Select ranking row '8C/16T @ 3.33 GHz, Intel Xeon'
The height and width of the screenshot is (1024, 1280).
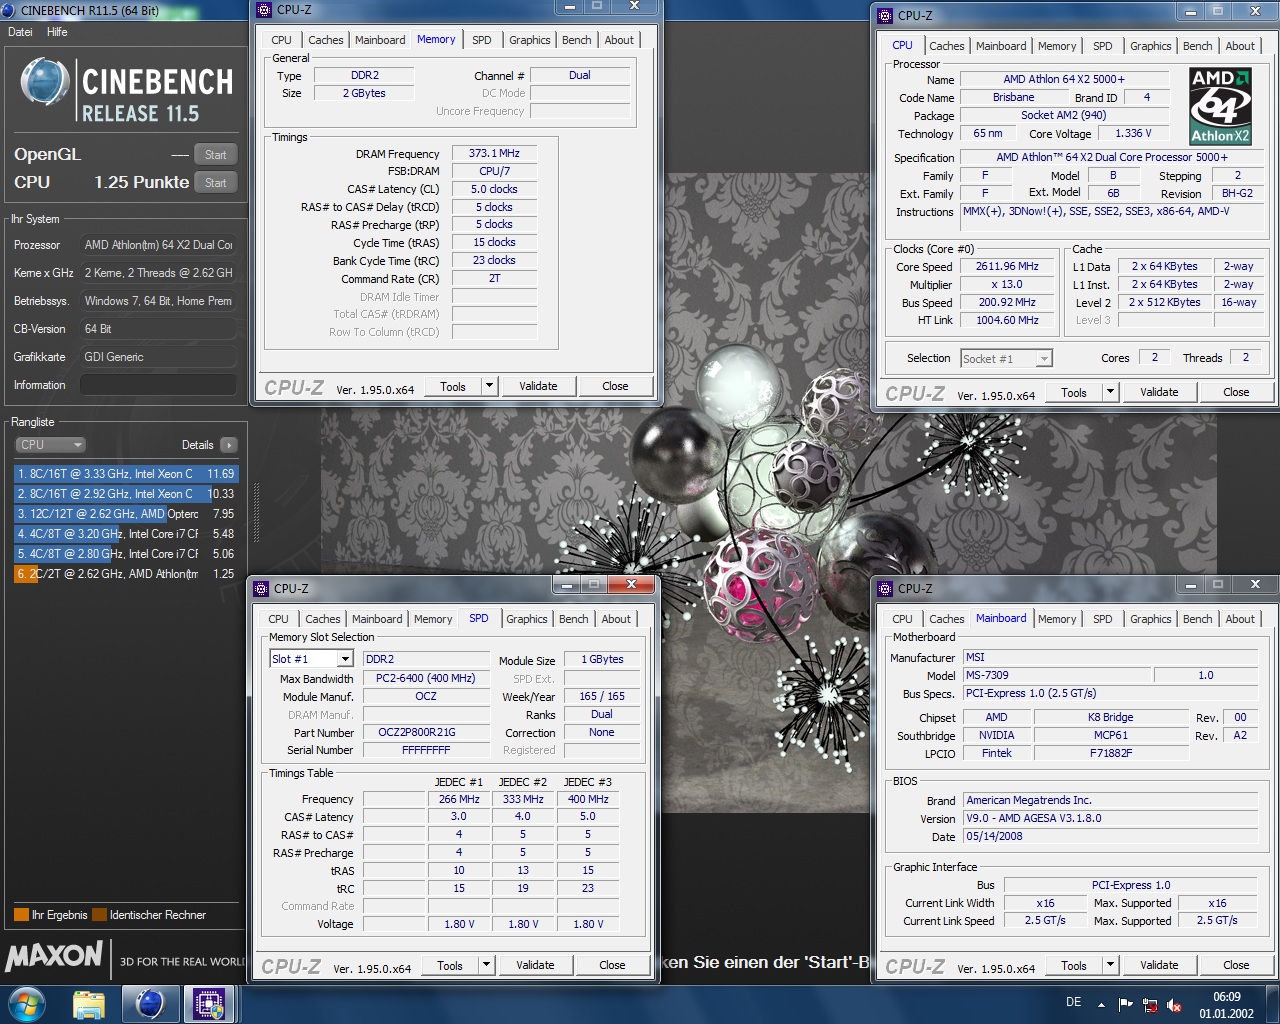[126, 474]
